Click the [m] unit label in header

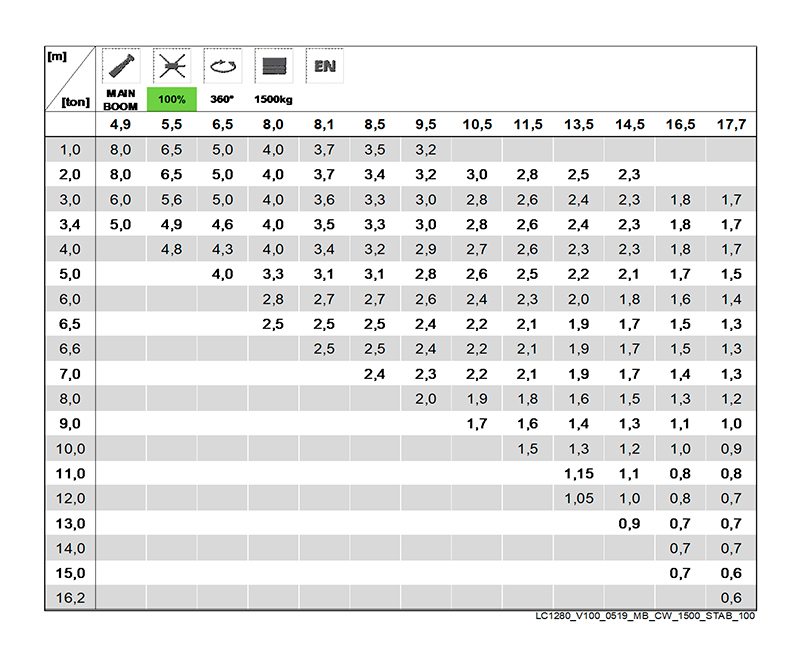[58, 56]
